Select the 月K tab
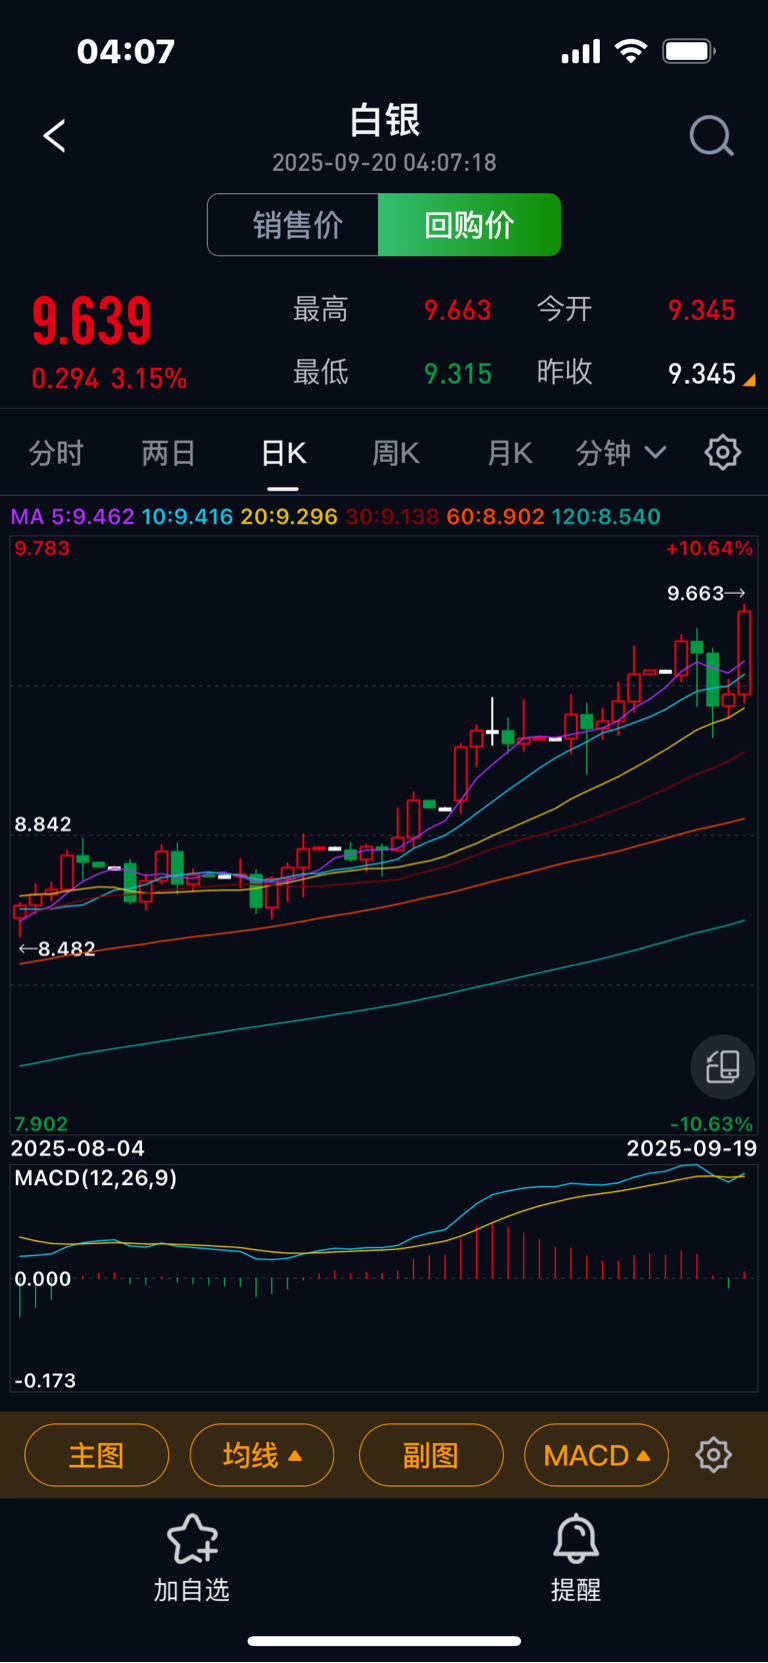The image size is (768, 1663). pyautogui.click(x=510, y=453)
